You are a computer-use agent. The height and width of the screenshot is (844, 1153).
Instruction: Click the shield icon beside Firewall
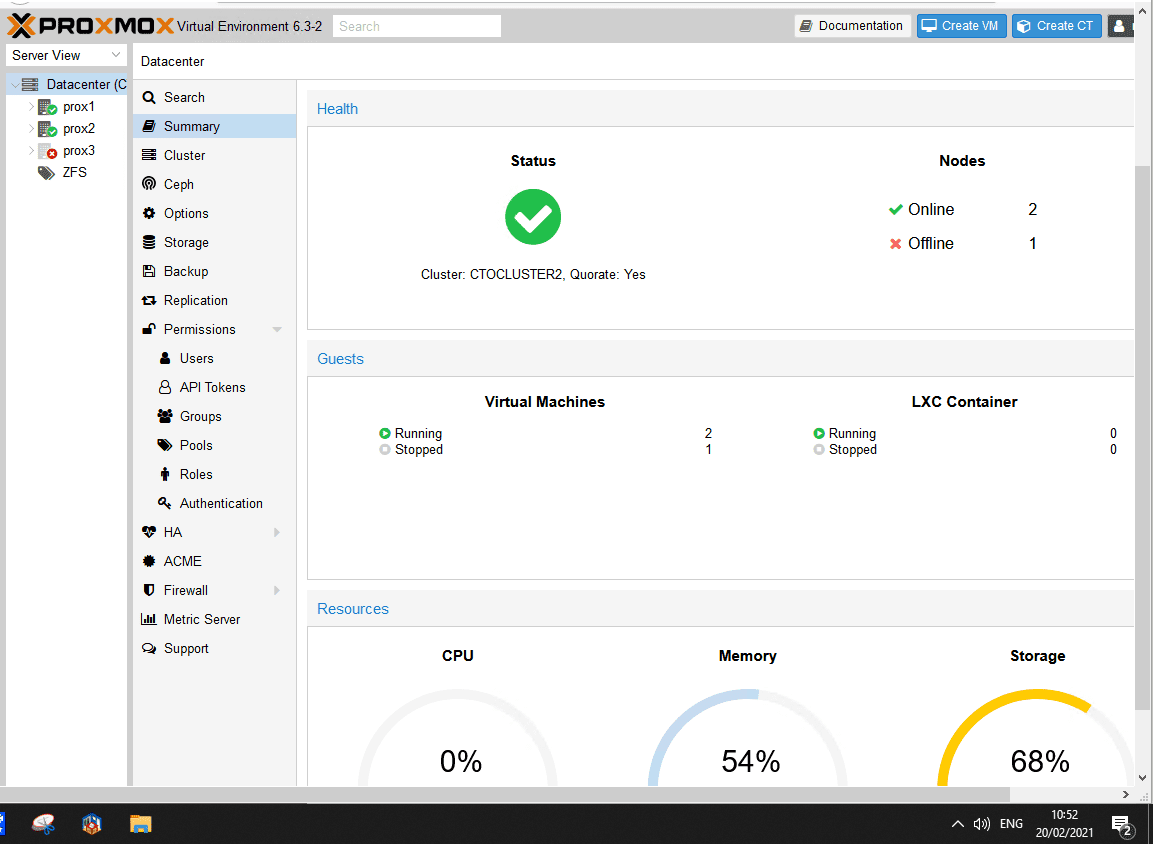pyautogui.click(x=149, y=590)
